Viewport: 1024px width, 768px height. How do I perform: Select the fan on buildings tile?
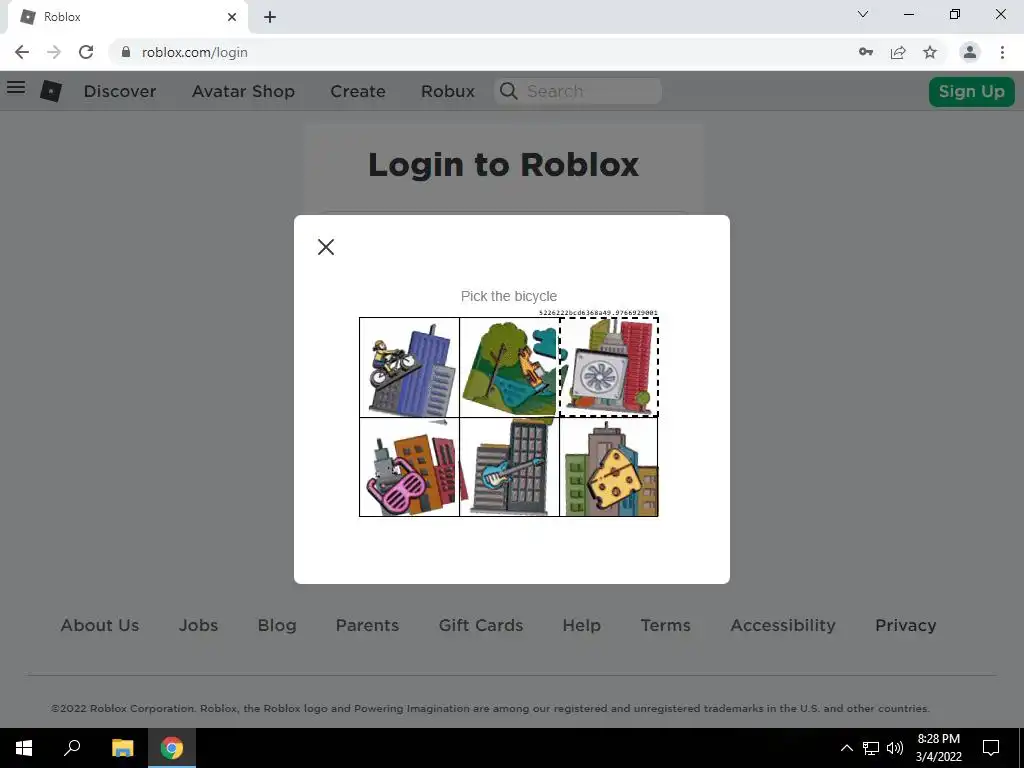pos(609,367)
